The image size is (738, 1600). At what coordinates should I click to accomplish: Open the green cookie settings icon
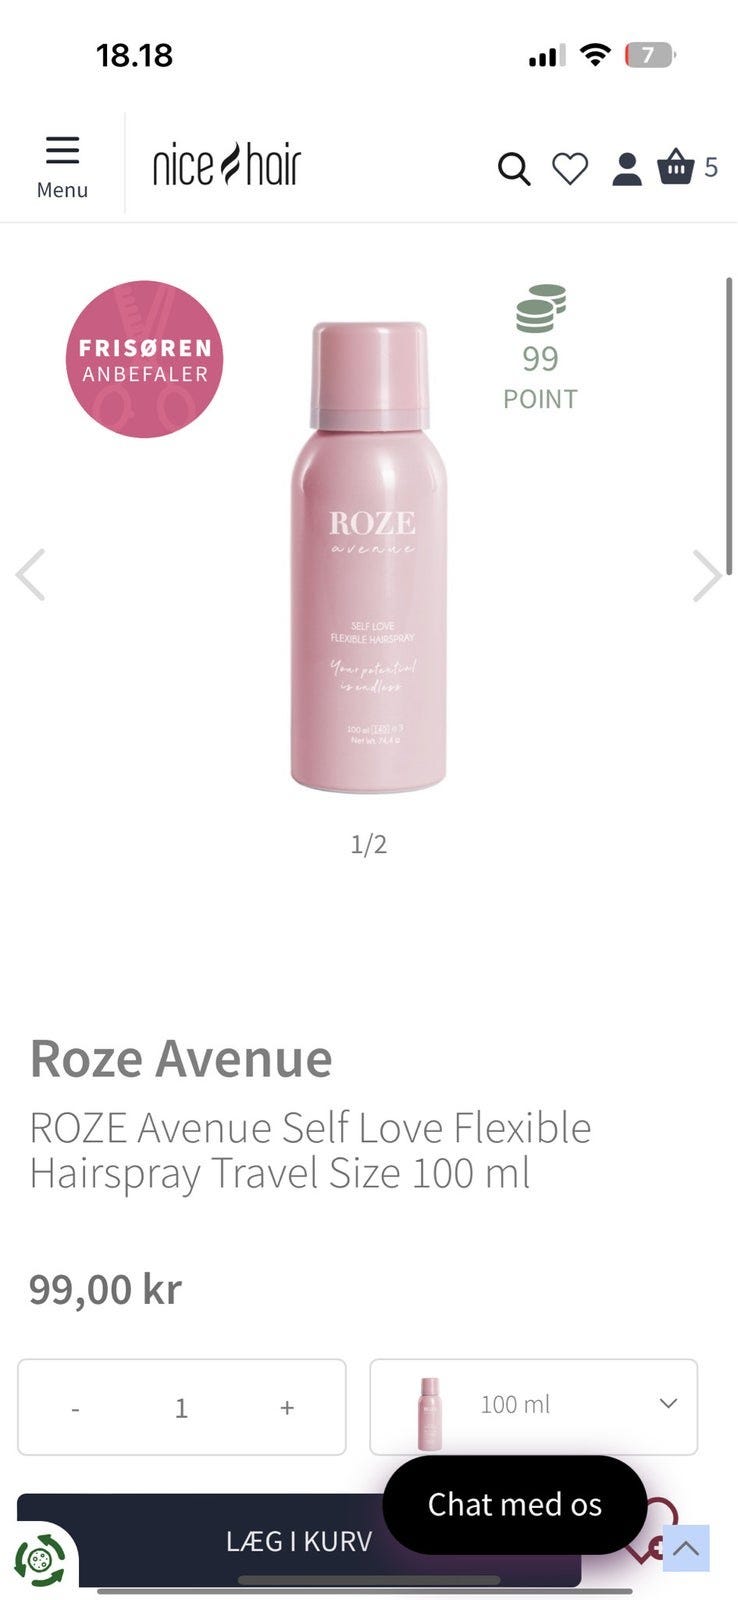(39, 1559)
